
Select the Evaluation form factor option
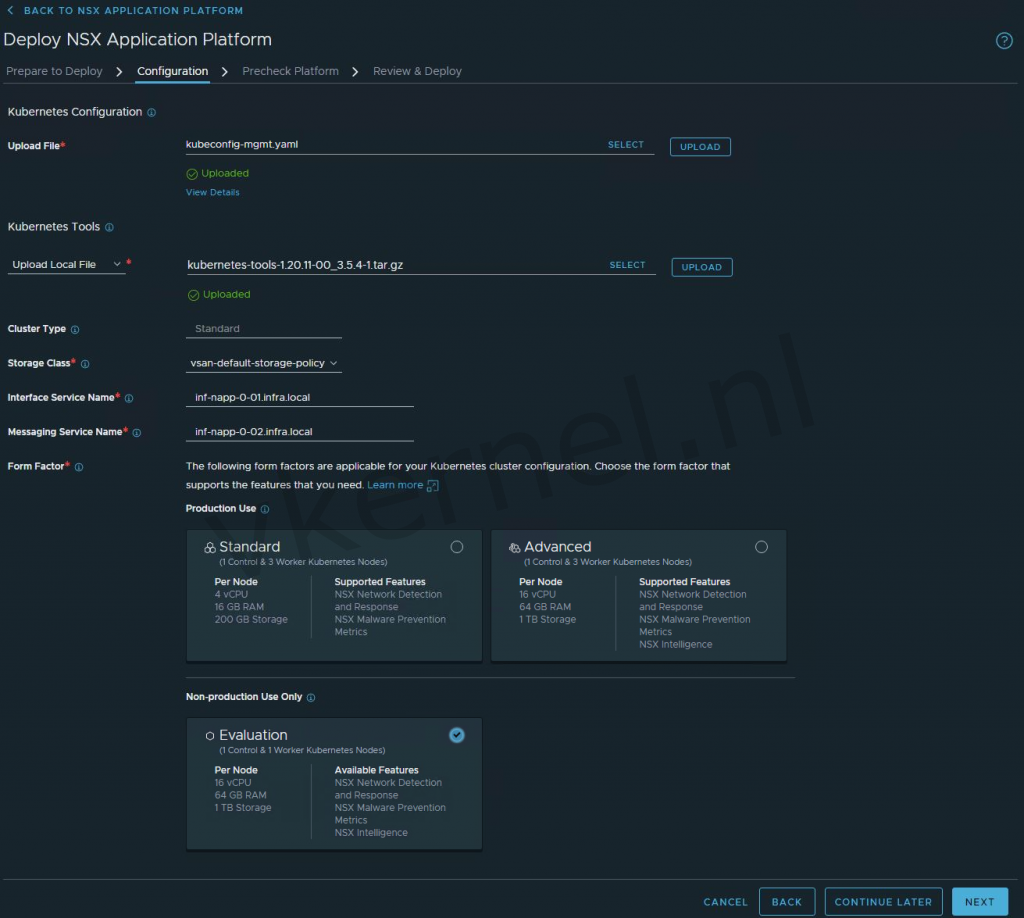click(457, 734)
